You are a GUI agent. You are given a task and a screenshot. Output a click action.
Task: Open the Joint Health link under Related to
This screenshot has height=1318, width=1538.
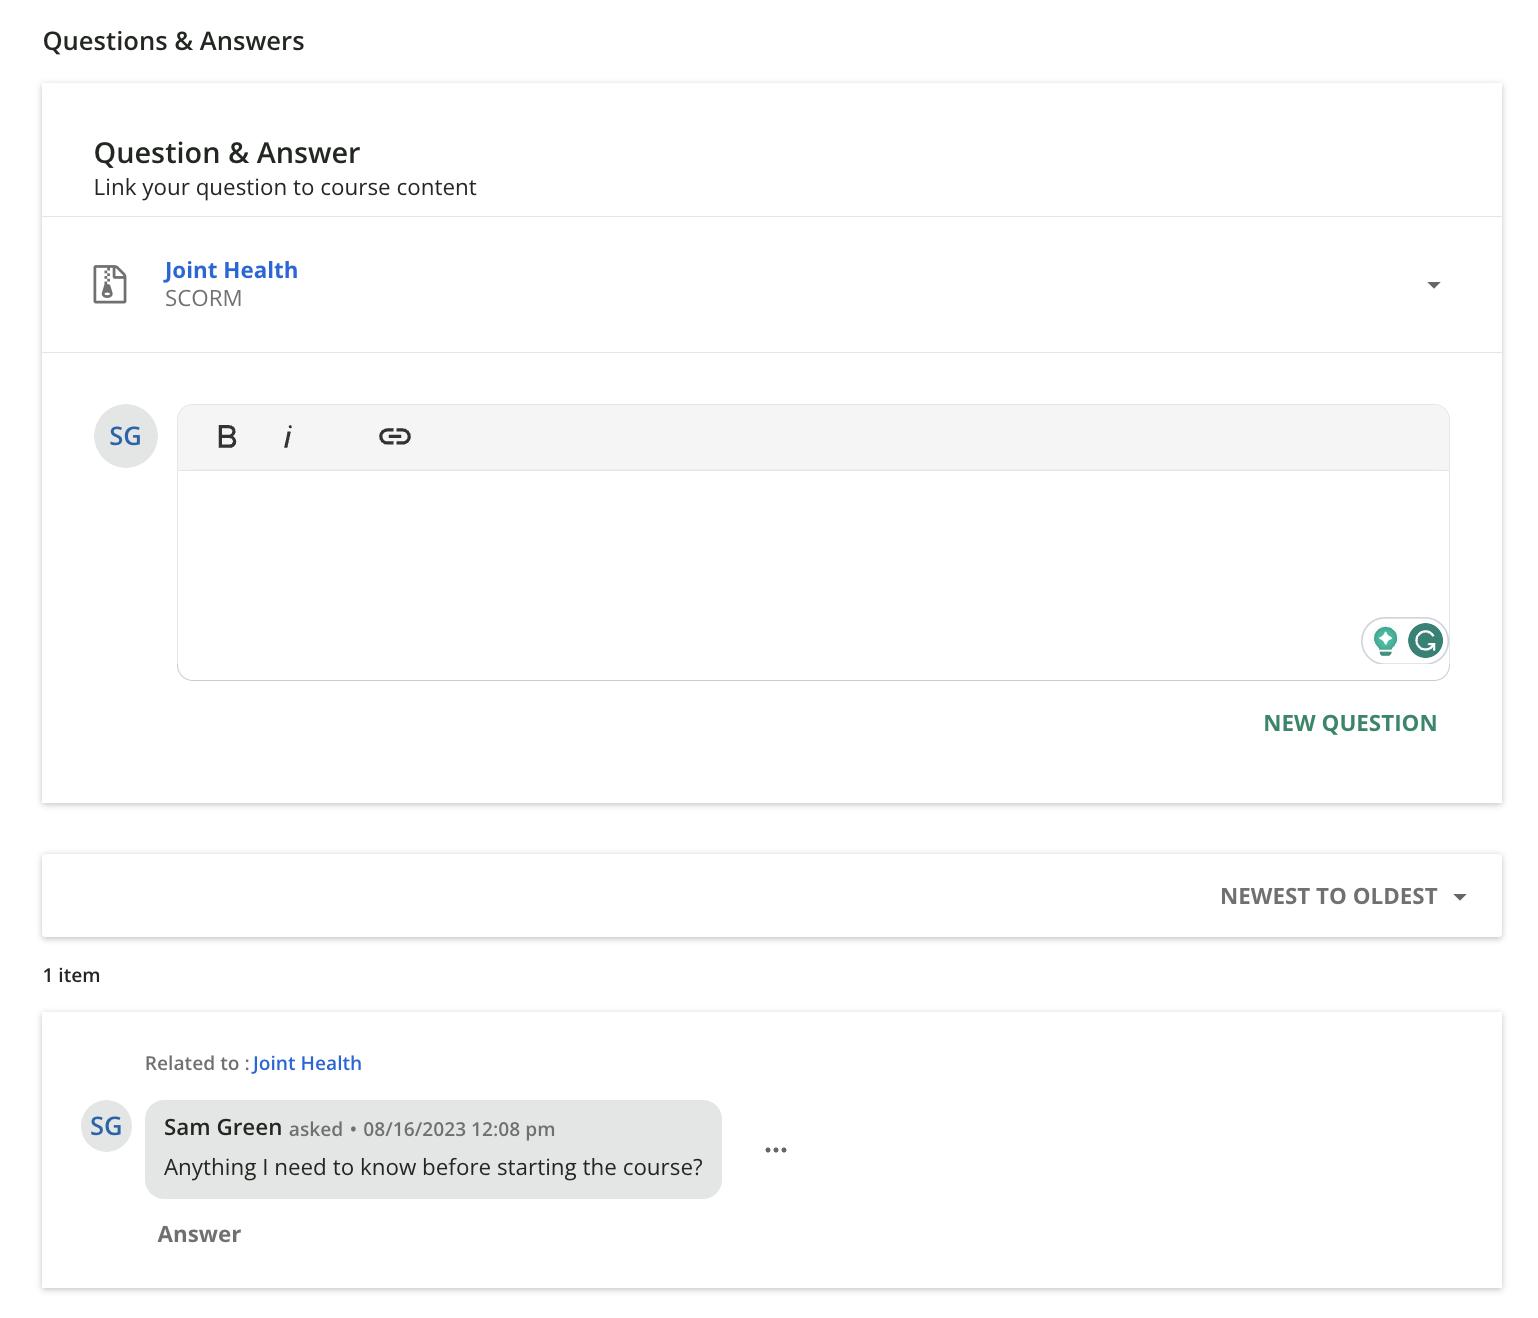pyautogui.click(x=307, y=1063)
